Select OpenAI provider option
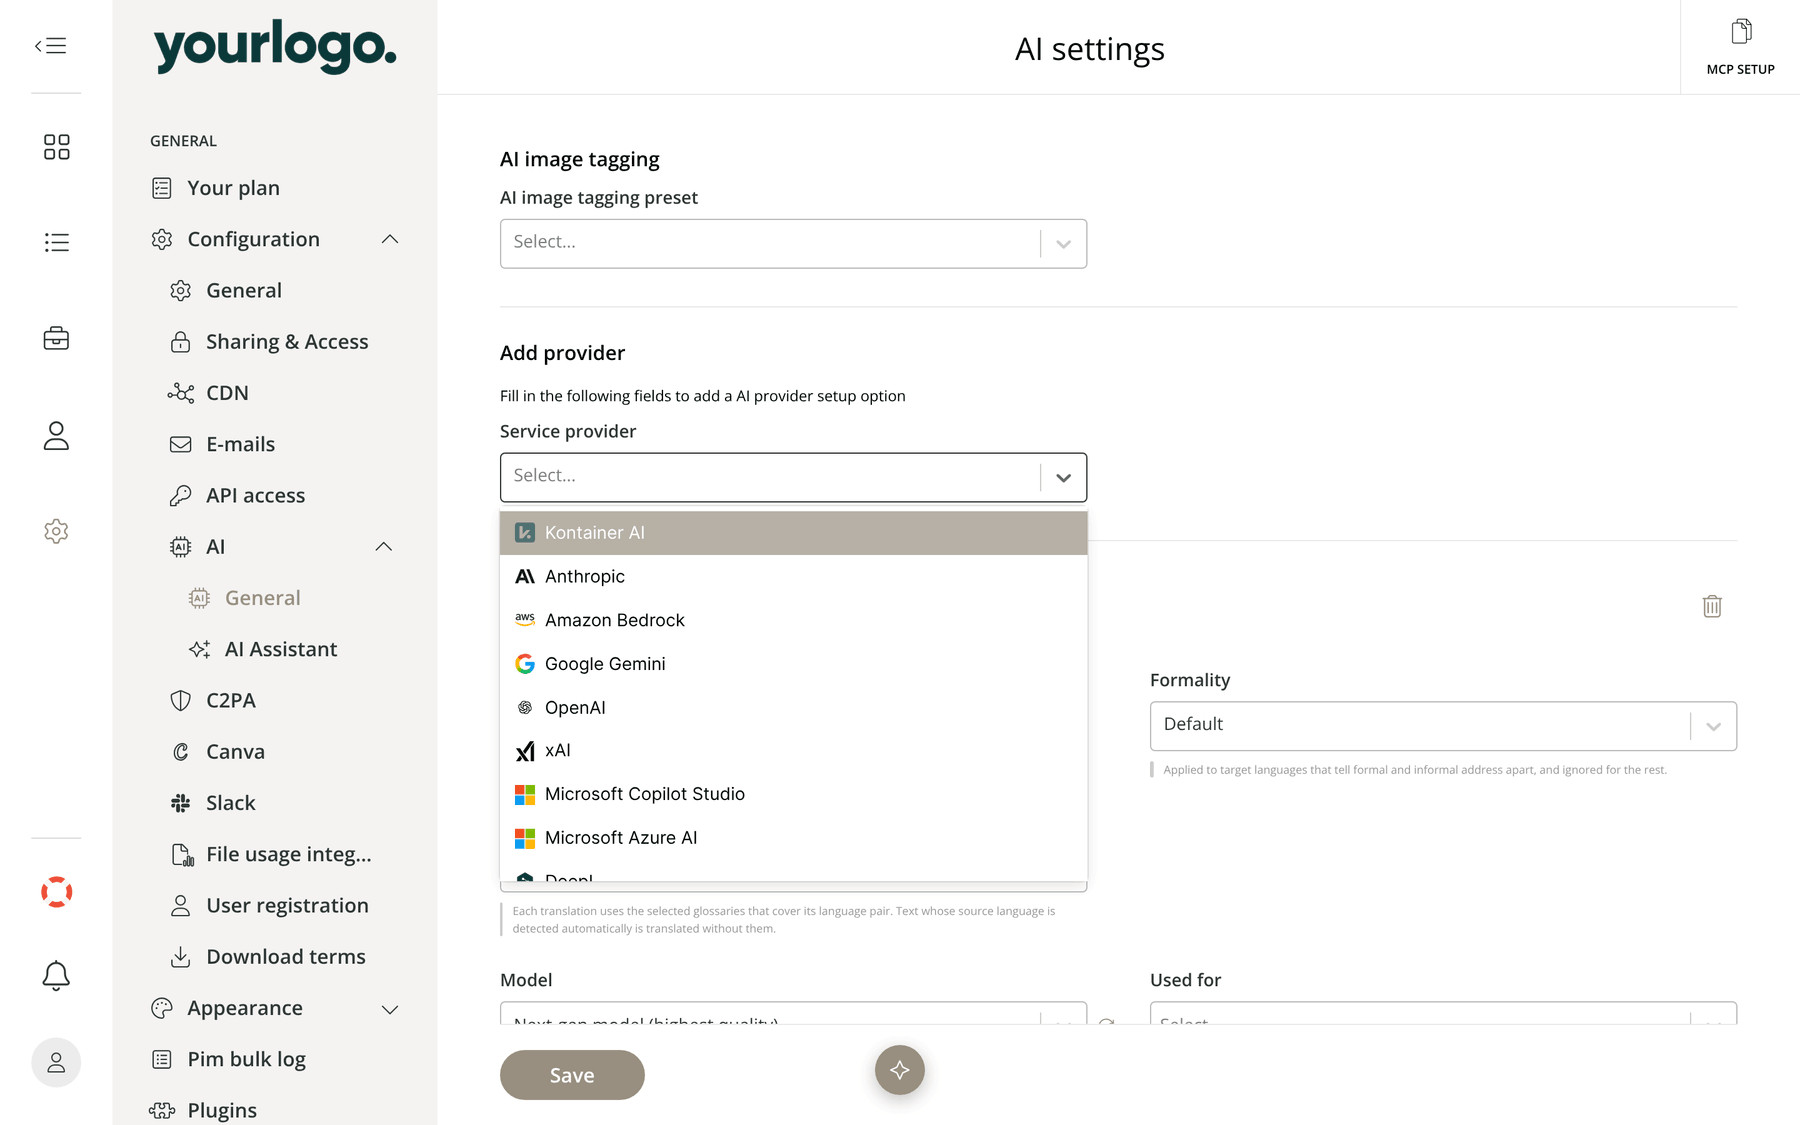 tap(793, 707)
